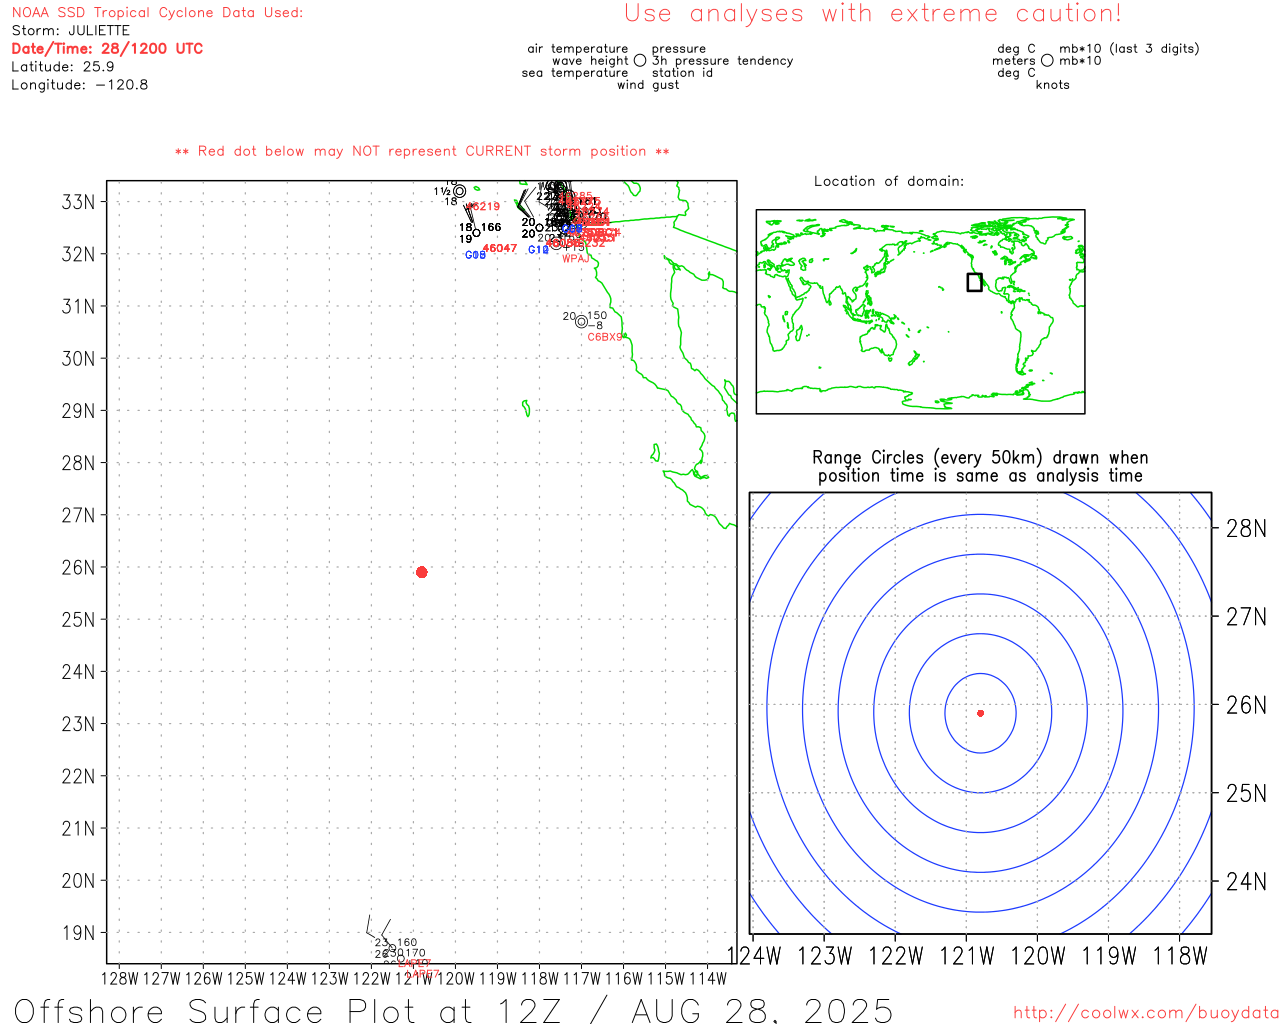Screen dimensions: 1280x1024
Task: Click the innermost blue range circle
Action: [x=980, y=713]
